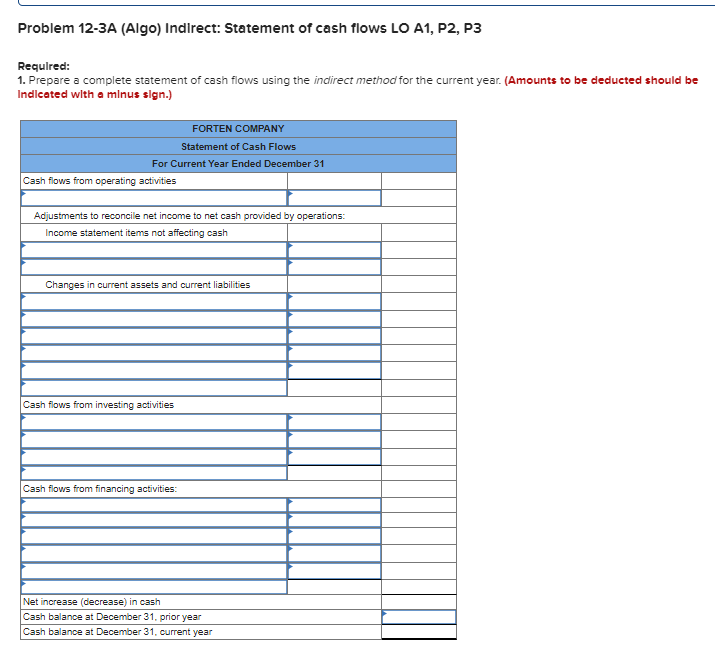
Task: Open first label dropdown under 'Changes in current assets' heading
Action: [x=154, y=301]
